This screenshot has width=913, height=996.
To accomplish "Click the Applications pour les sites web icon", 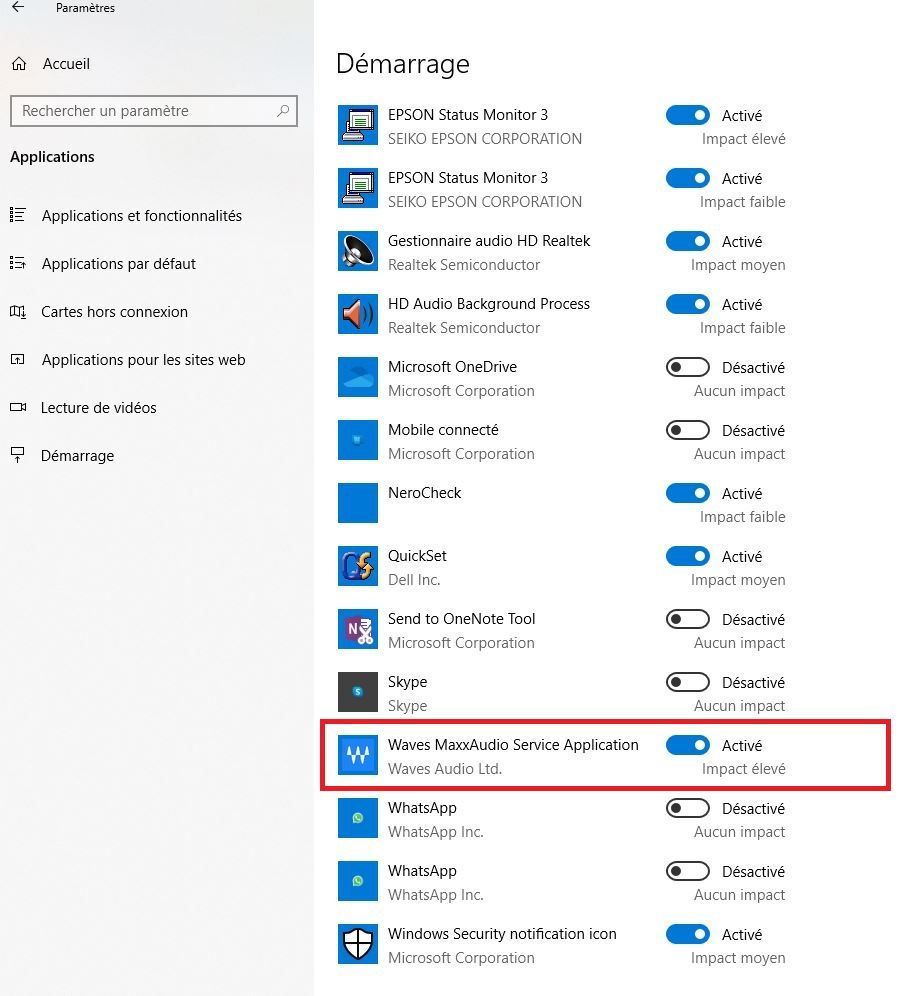I will click(x=18, y=360).
